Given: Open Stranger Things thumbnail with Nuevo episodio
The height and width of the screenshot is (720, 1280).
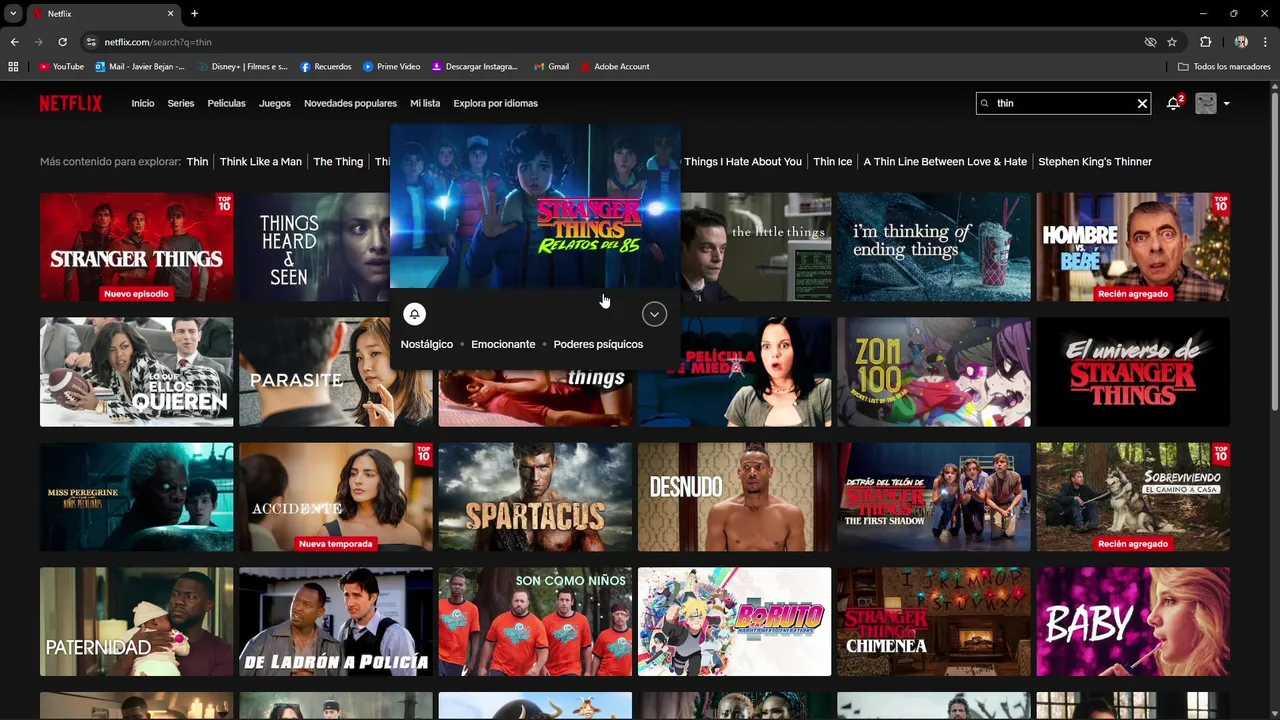Looking at the screenshot, I should pyautogui.click(x=137, y=247).
